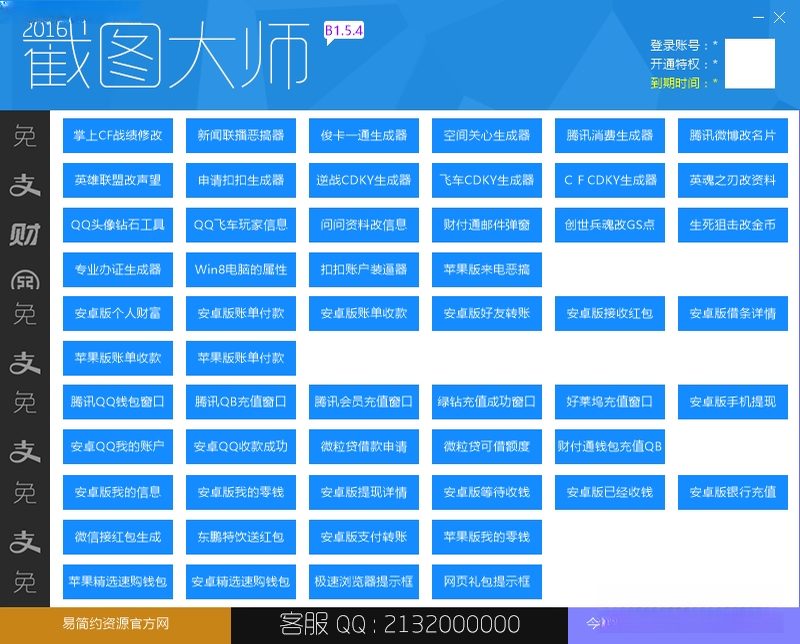
Task: Launch QQ飞车玩家信息
Action: click(241, 225)
